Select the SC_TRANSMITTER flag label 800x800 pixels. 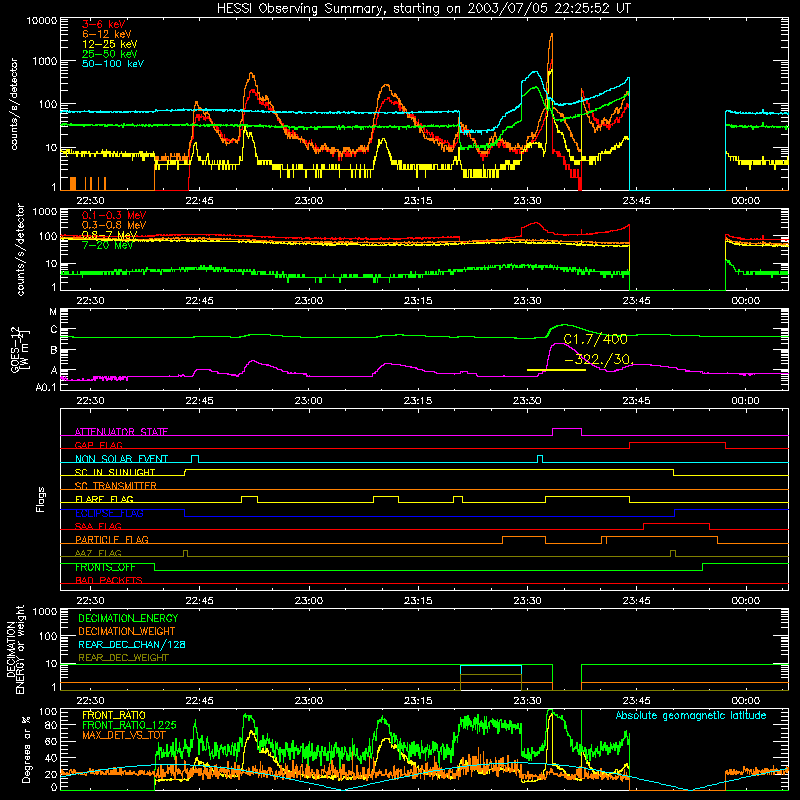pos(116,486)
